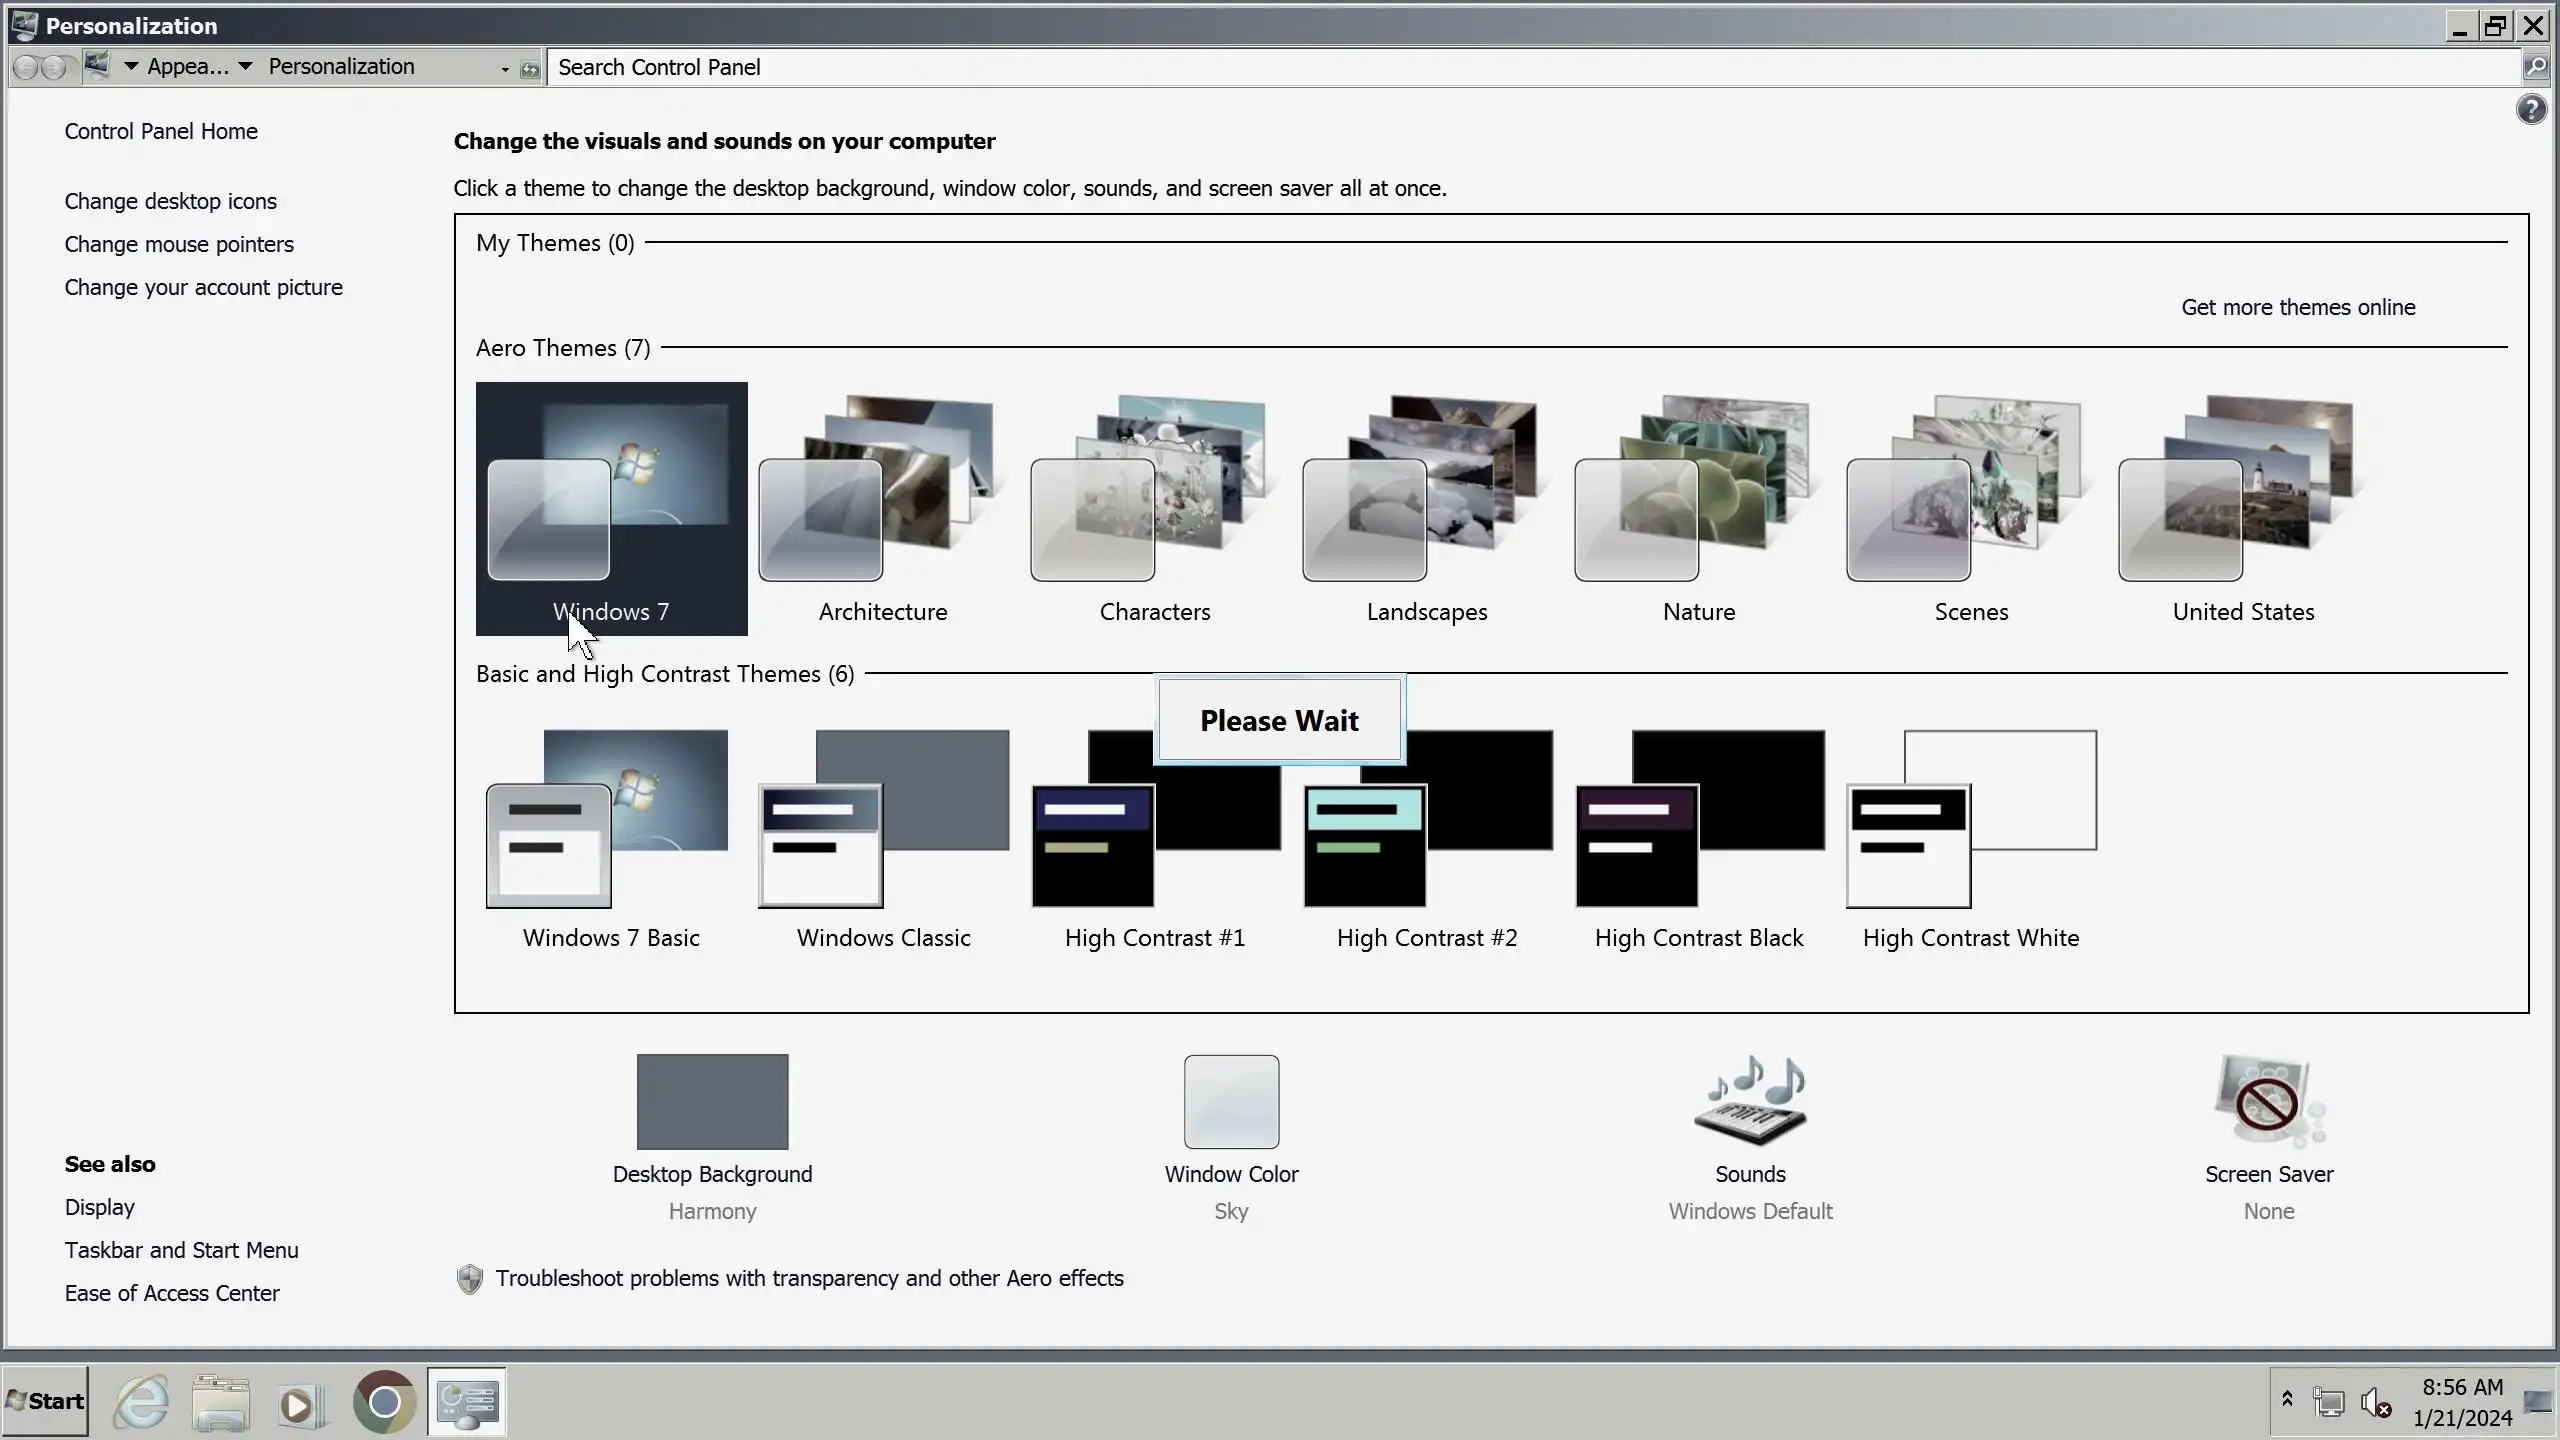Select the Architecture Aero theme
Viewport: 2560px width, 1440px height.
[882, 510]
